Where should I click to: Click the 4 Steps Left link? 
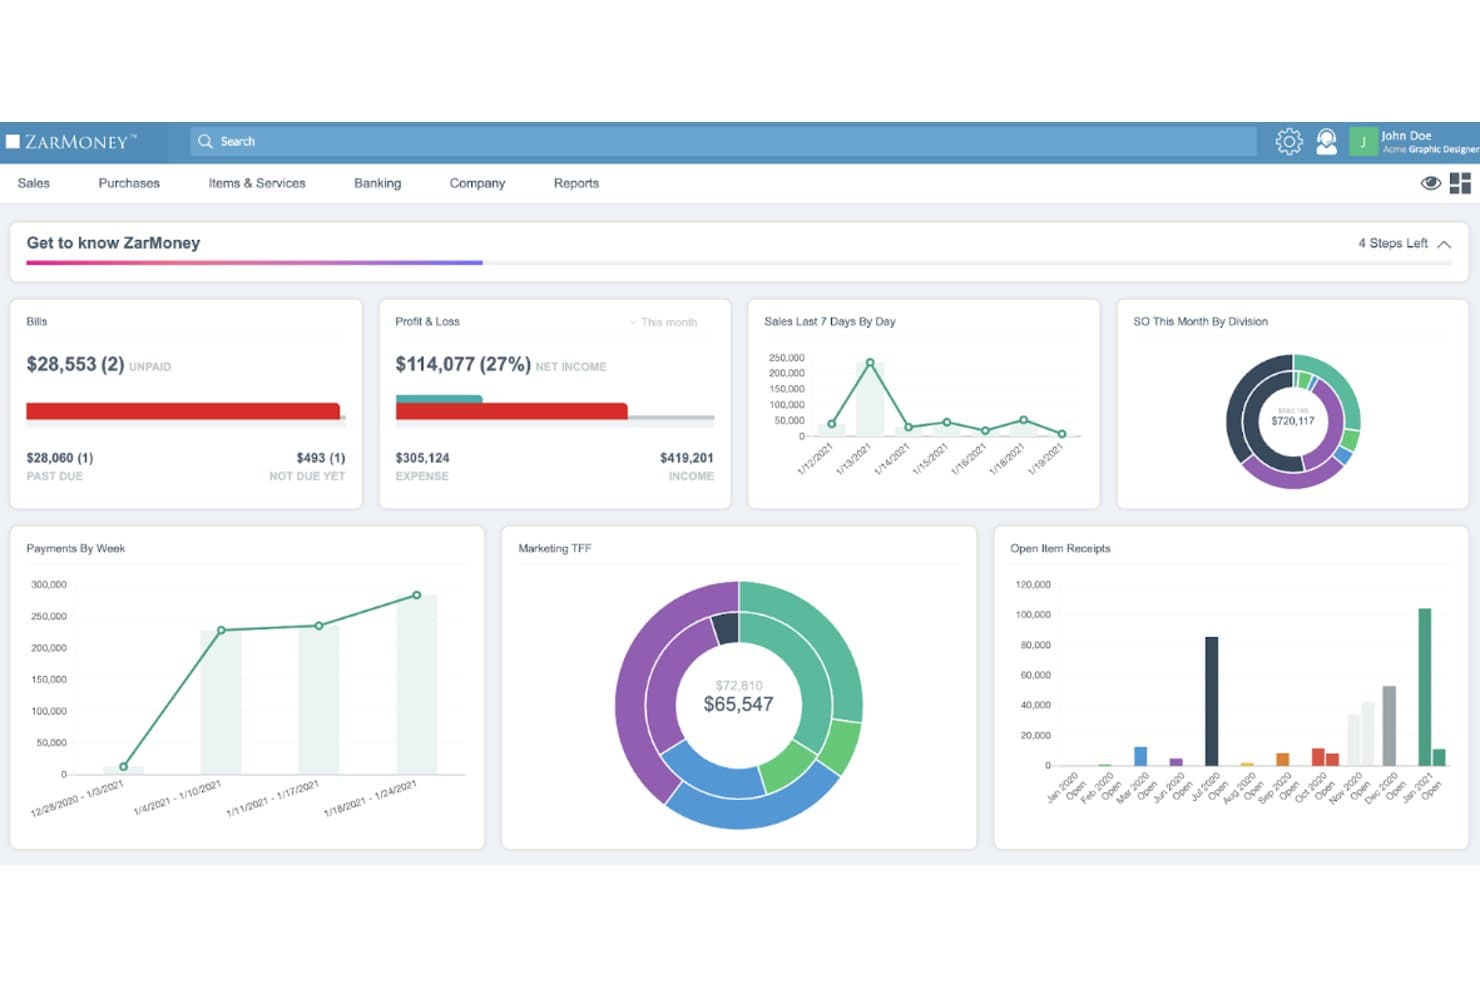click(1392, 243)
